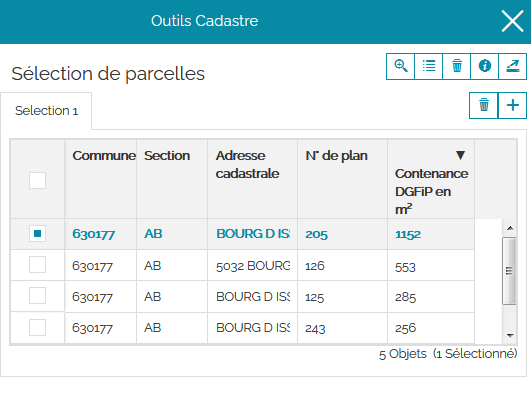The height and width of the screenshot is (403, 531).
Task: Sort by the Section column header
Action: point(167,155)
